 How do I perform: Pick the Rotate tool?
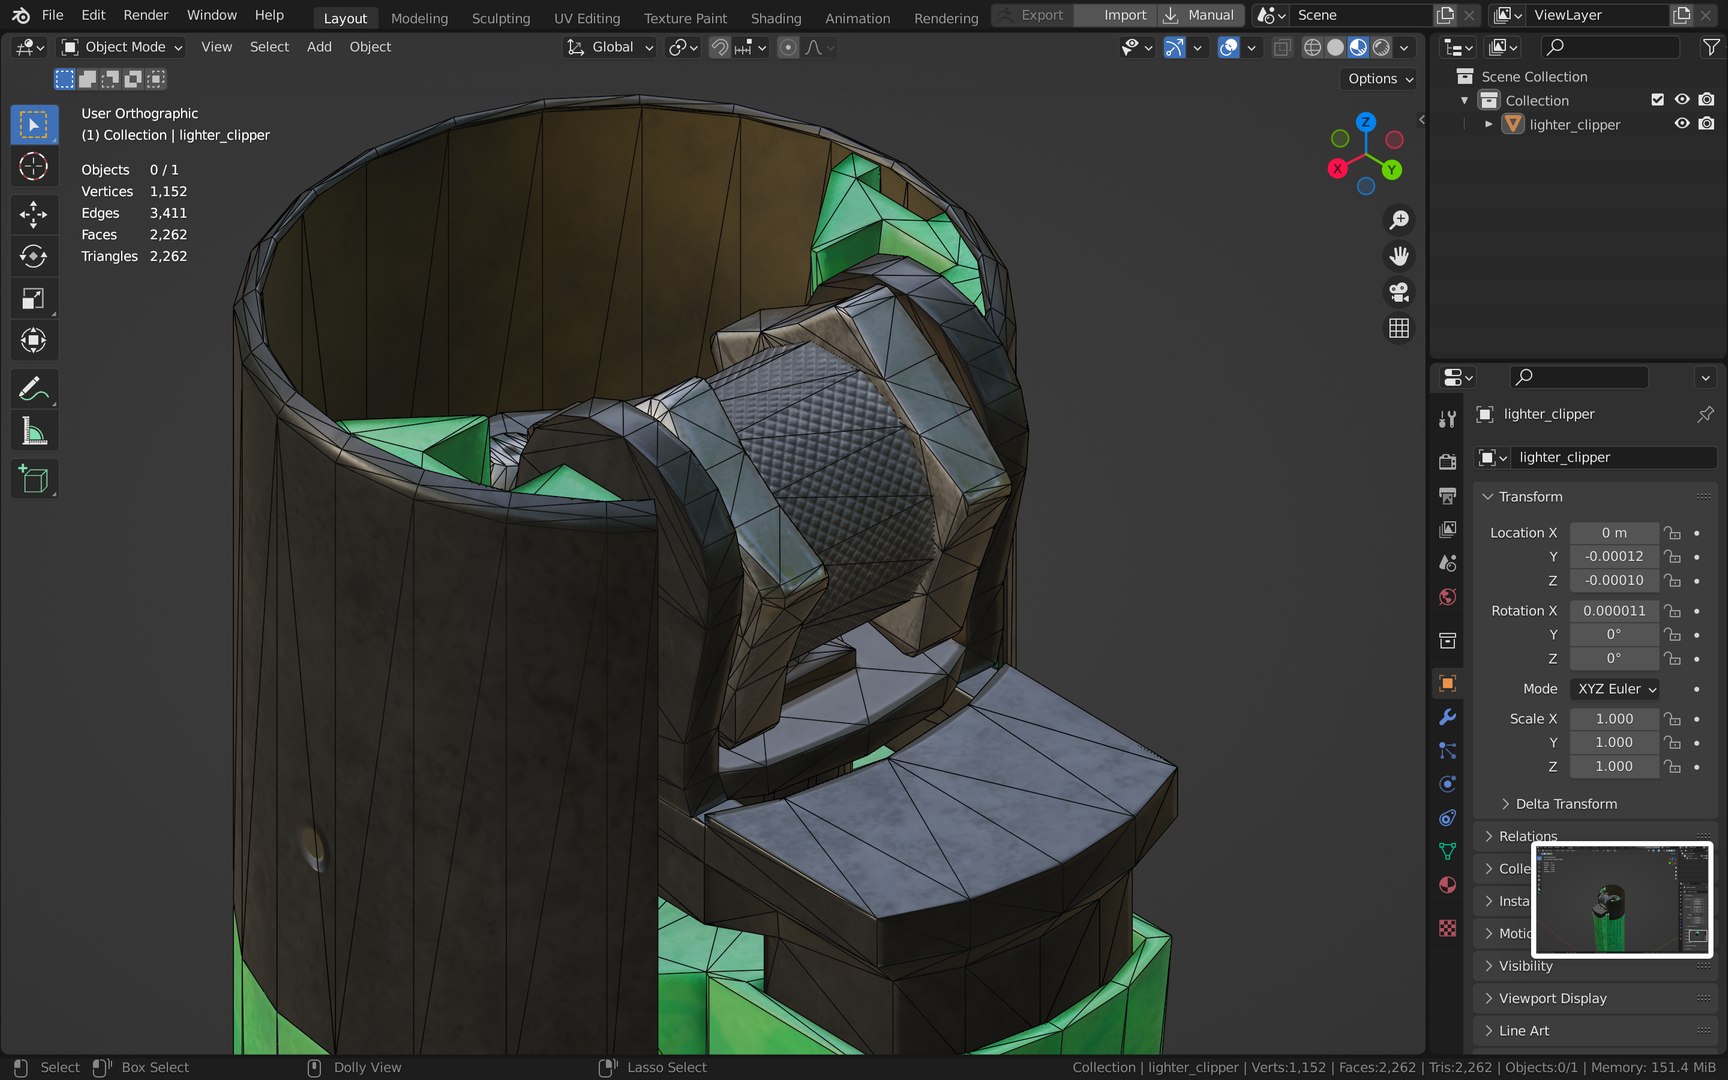(34, 256)
